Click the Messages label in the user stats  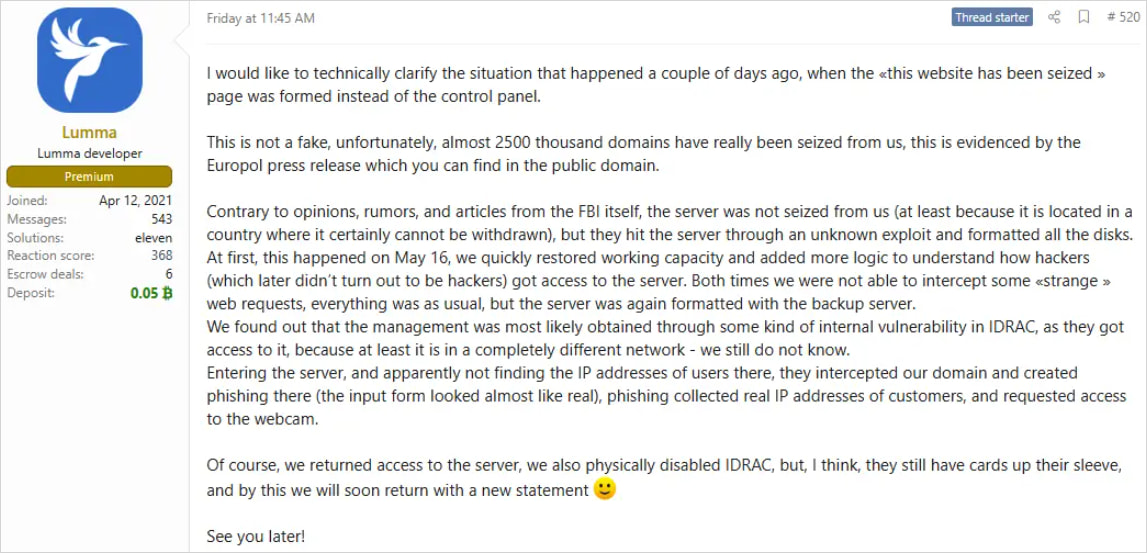pos(36,219)
